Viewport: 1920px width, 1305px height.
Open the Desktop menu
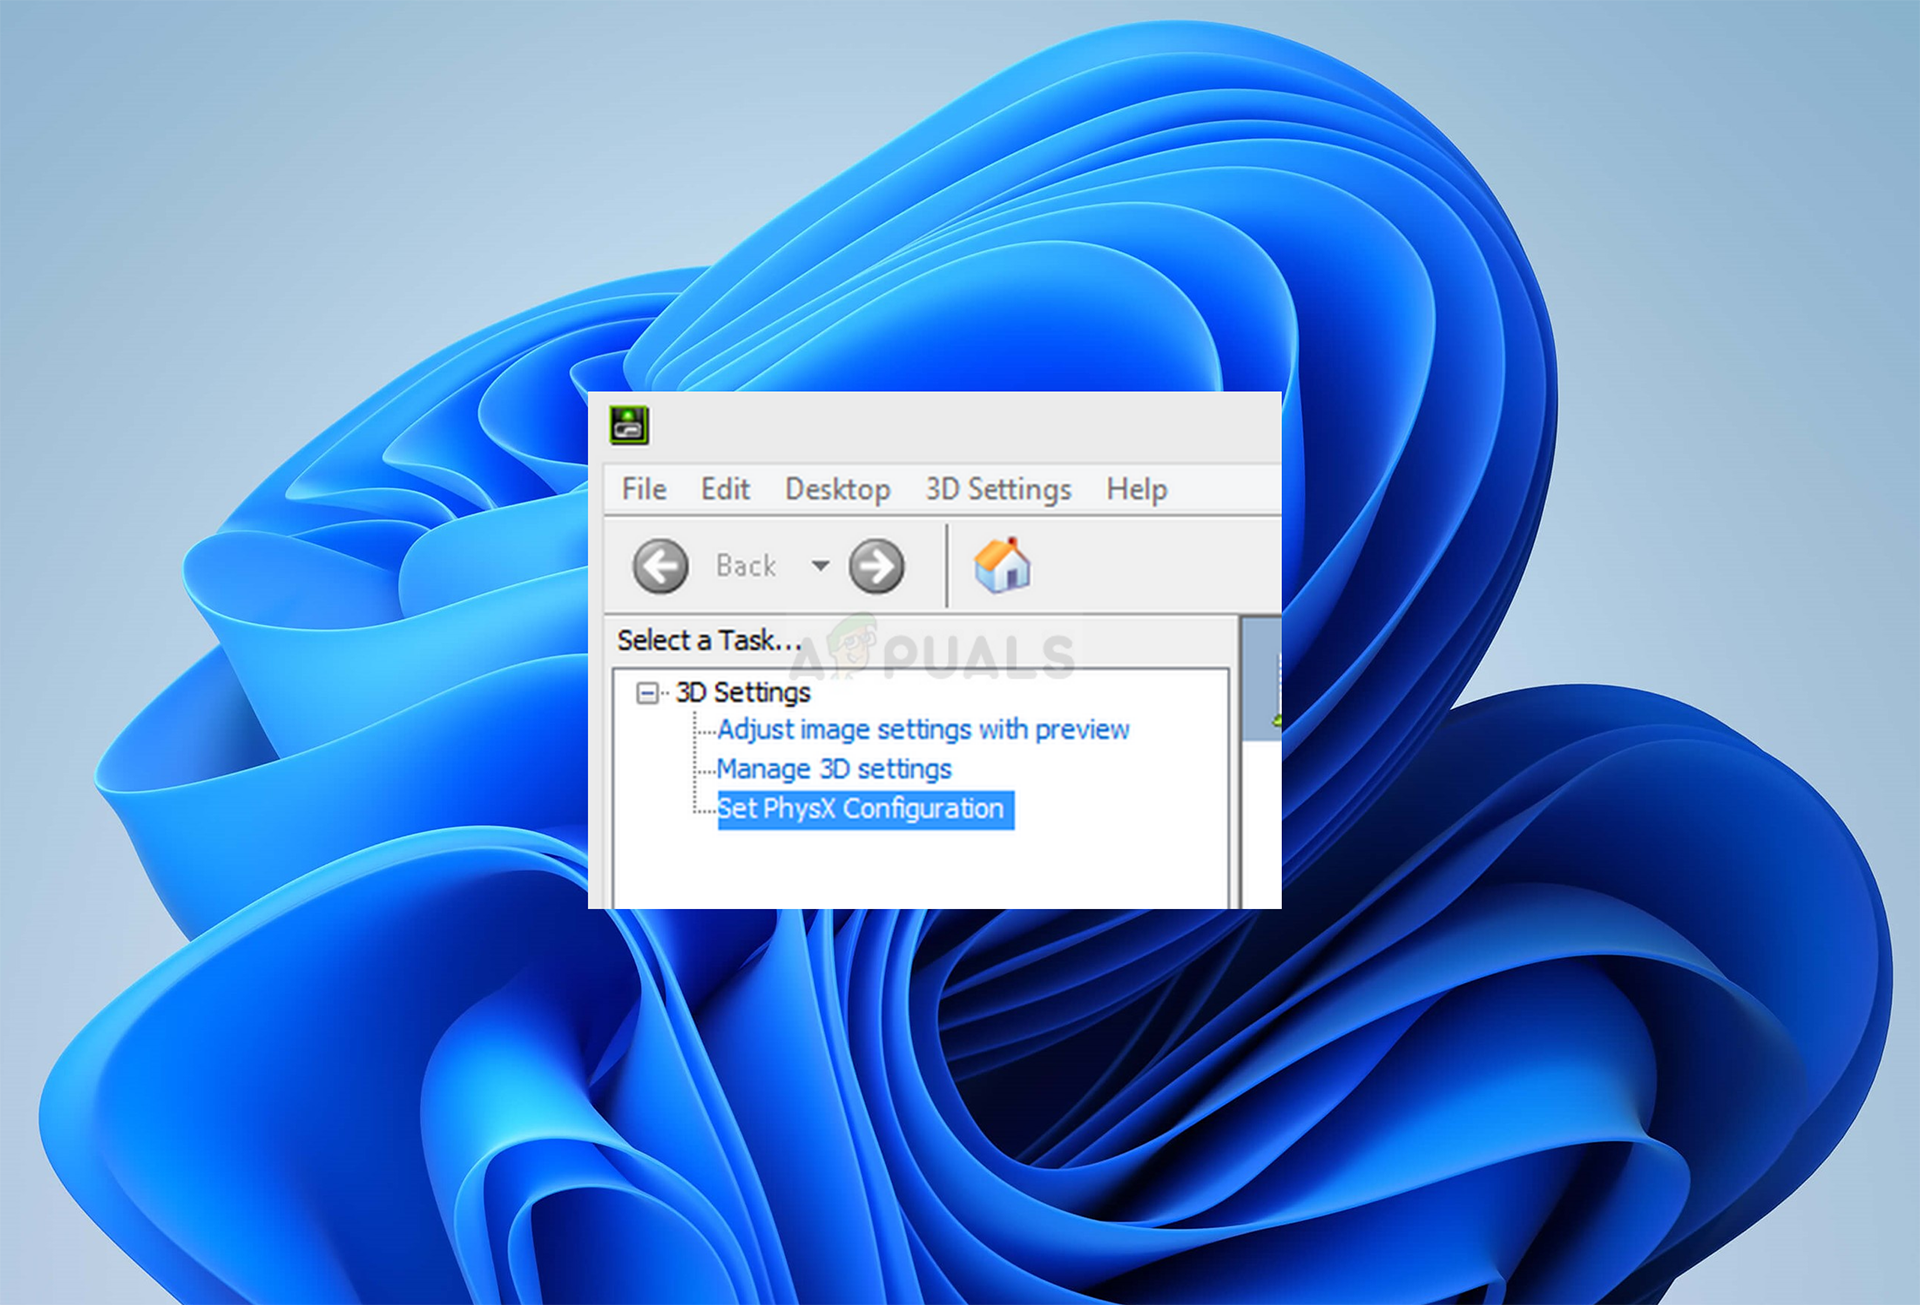[x=837, y=489]
